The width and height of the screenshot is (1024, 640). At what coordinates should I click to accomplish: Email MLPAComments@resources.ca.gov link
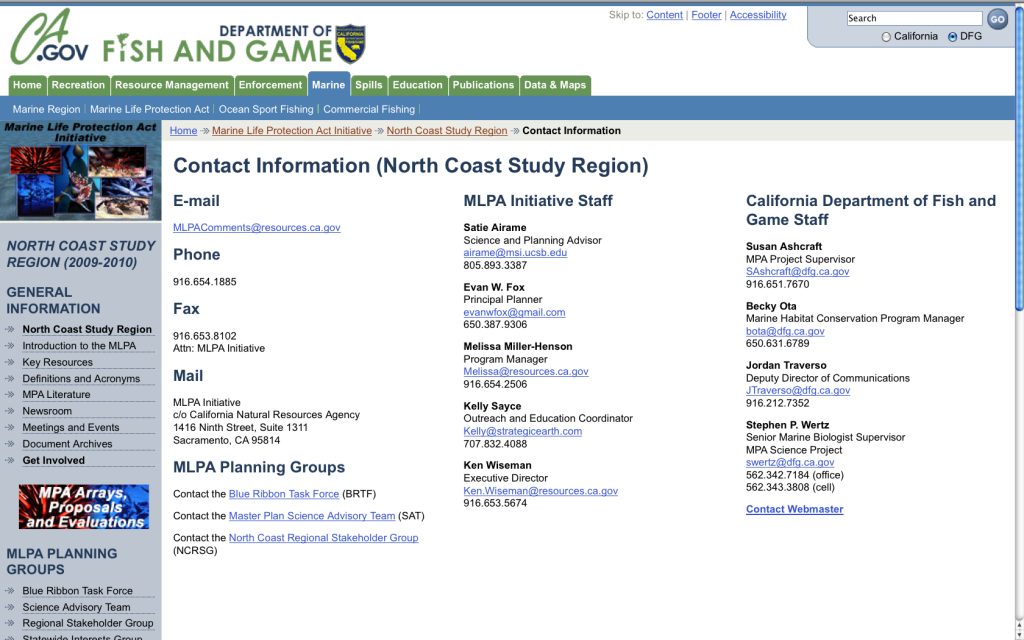coord(257,228)
